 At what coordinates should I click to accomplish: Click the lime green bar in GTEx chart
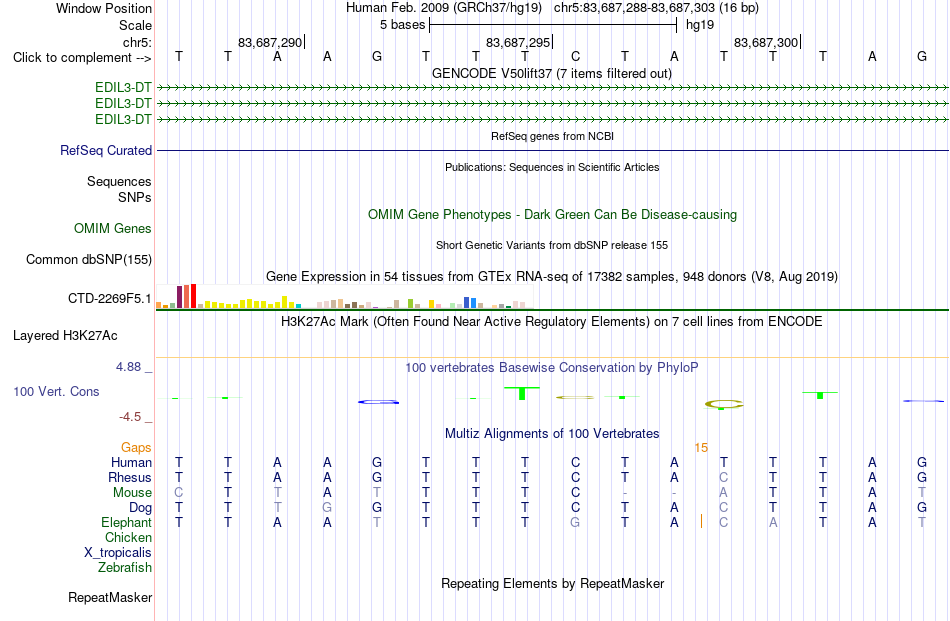(410, 304)
